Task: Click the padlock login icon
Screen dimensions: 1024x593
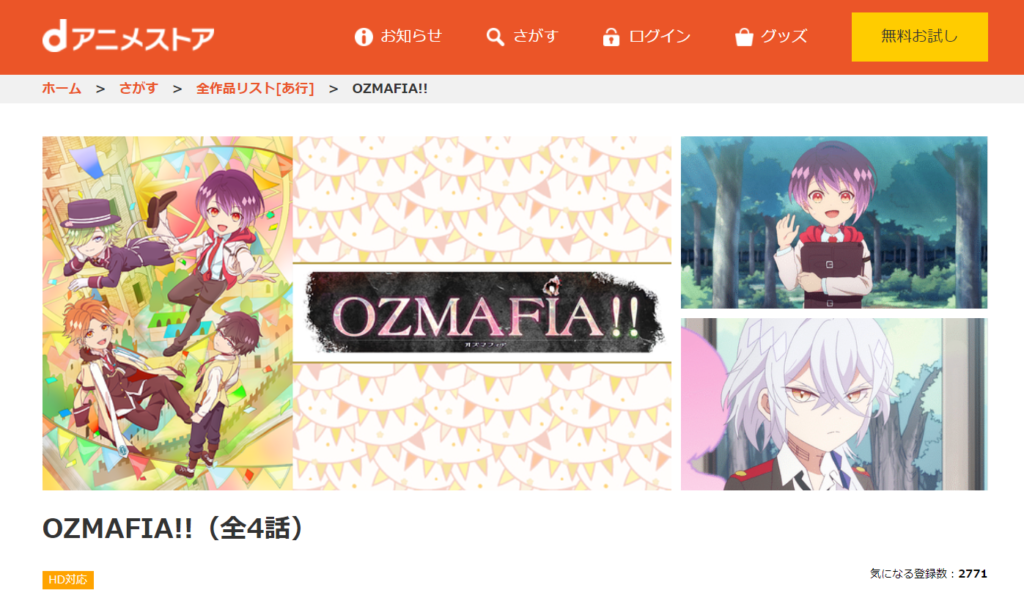Action: (x=611, y=37)
